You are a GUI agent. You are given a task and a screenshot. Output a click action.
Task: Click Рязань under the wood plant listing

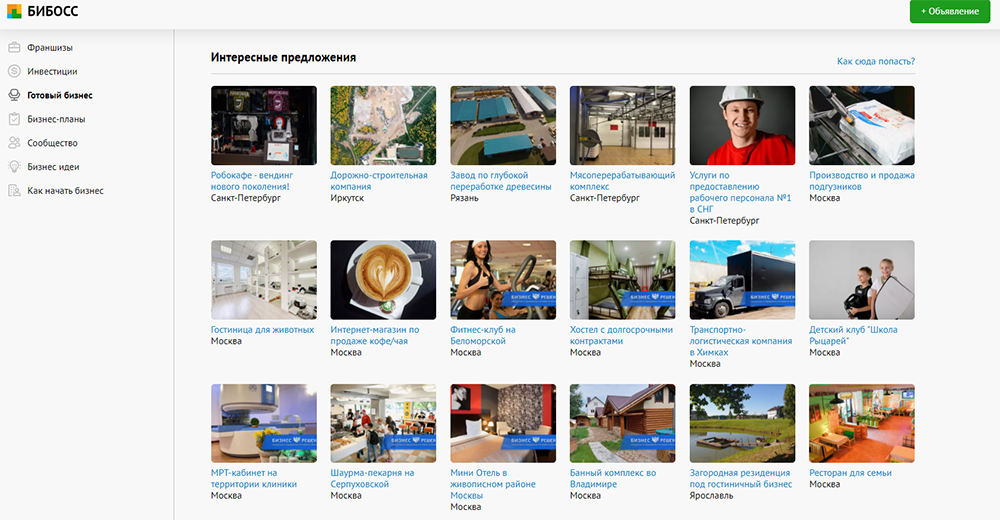(x=464, y=198)
